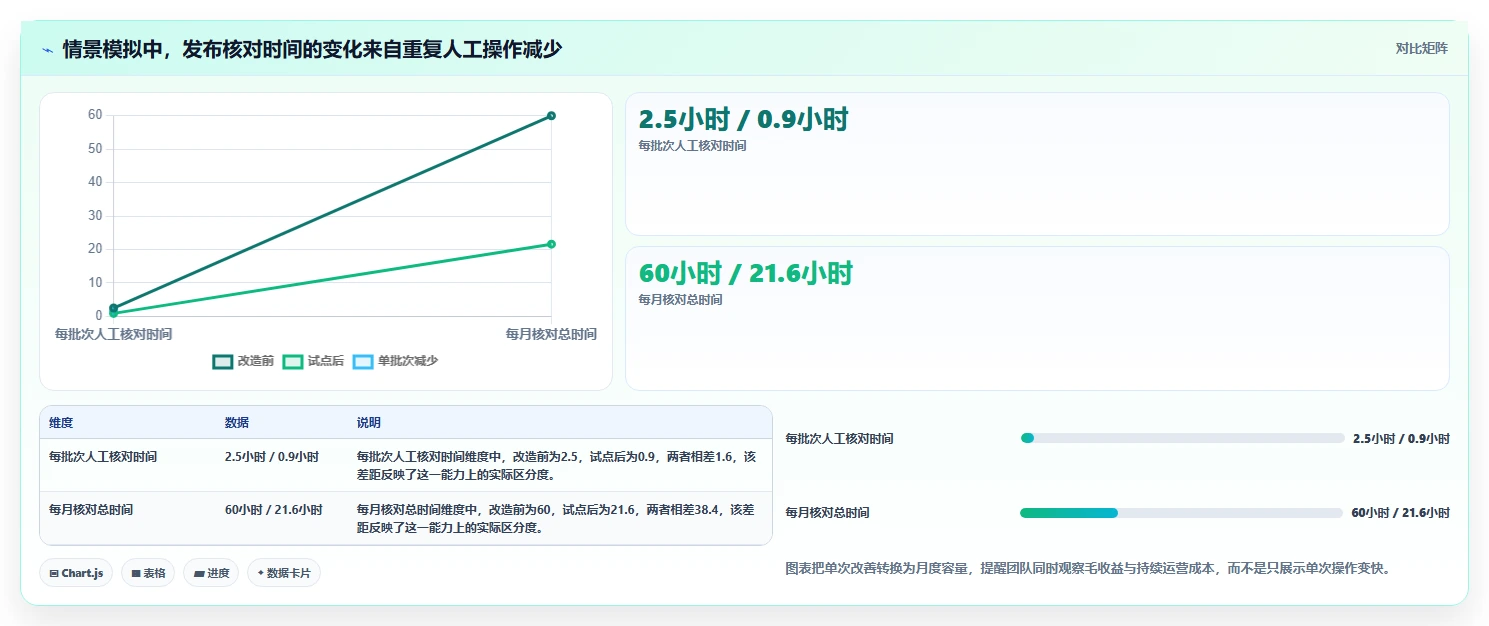The image size is (1489, 626).
Task: Click the 维度 column header
Action: [x=61, y=423]
